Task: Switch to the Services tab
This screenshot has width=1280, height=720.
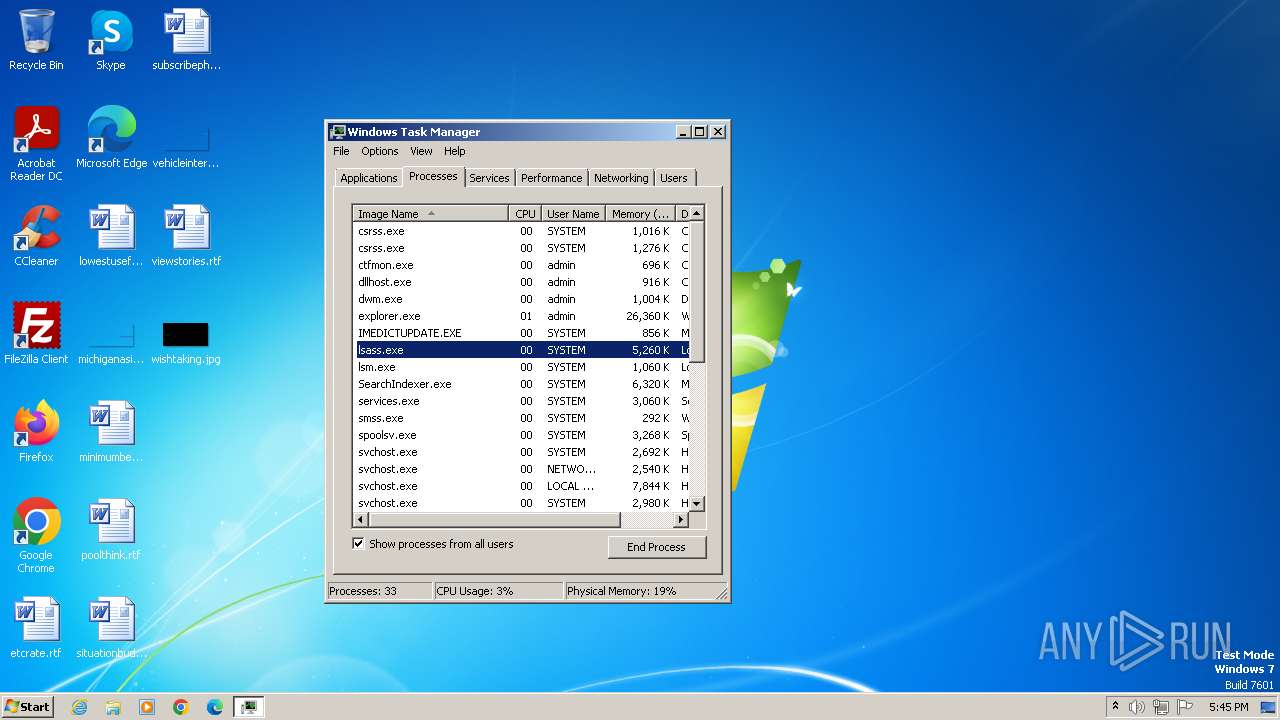Action: (x=489, y=178)
